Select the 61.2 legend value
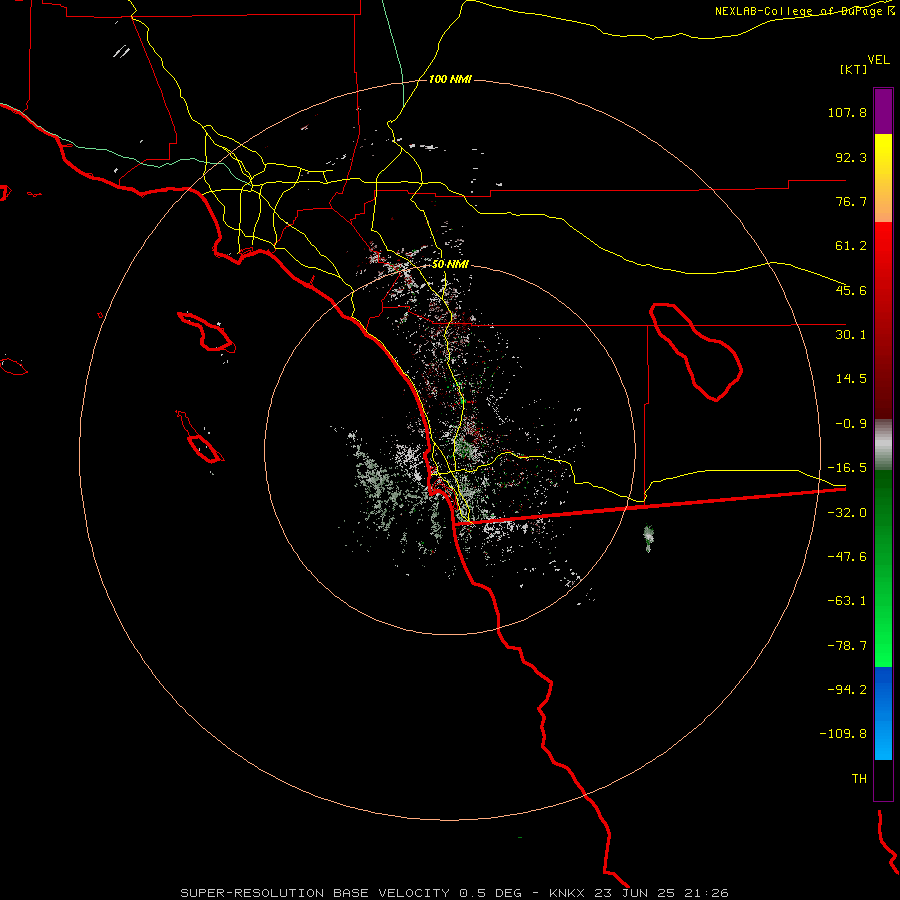This screenshot has height=900, width=900. point(851,246)
